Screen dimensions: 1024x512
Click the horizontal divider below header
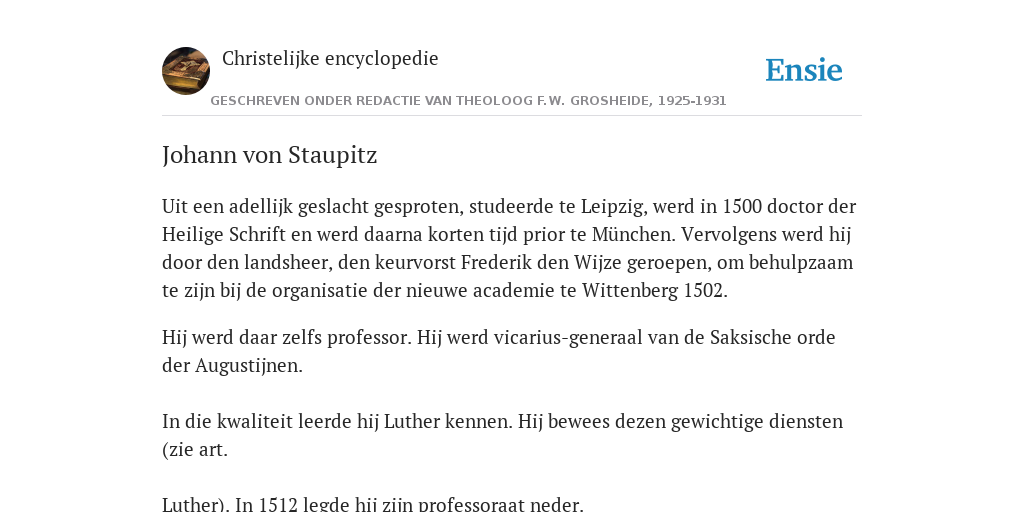[512, 116]
